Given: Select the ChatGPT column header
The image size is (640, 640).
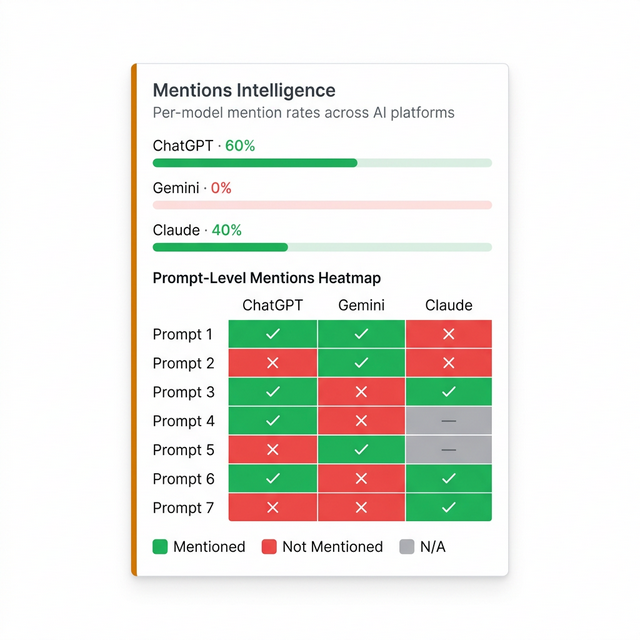Looking at the screenshot, I should 273,305.
